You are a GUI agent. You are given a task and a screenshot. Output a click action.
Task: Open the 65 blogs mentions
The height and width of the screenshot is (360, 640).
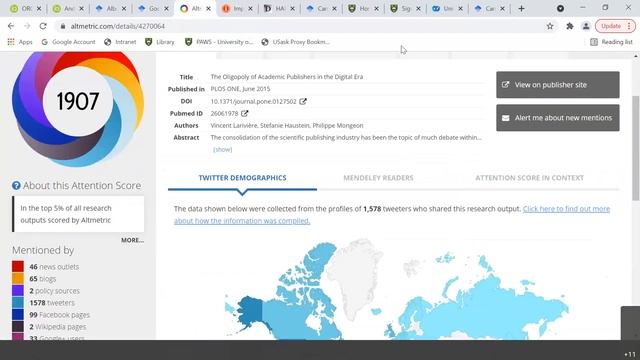[42, 279]
